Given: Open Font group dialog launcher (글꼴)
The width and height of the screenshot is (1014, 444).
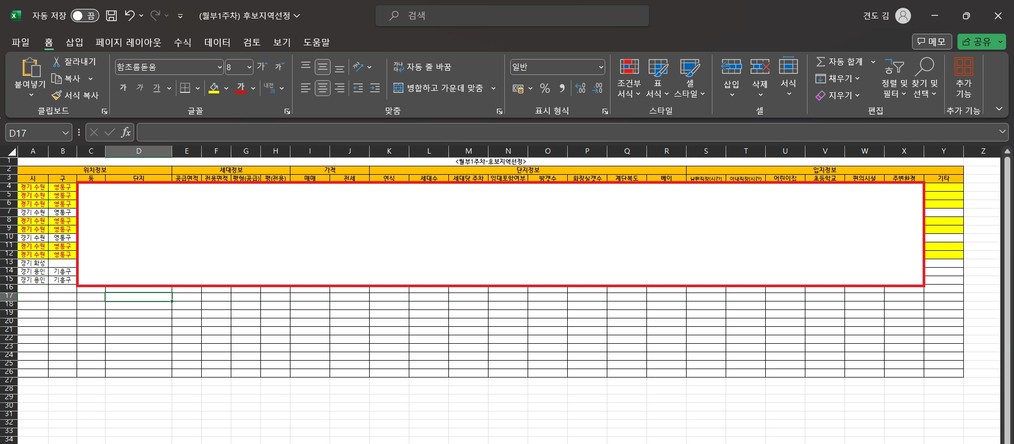Looking at the screenshot, I should [x=286, y=111].
